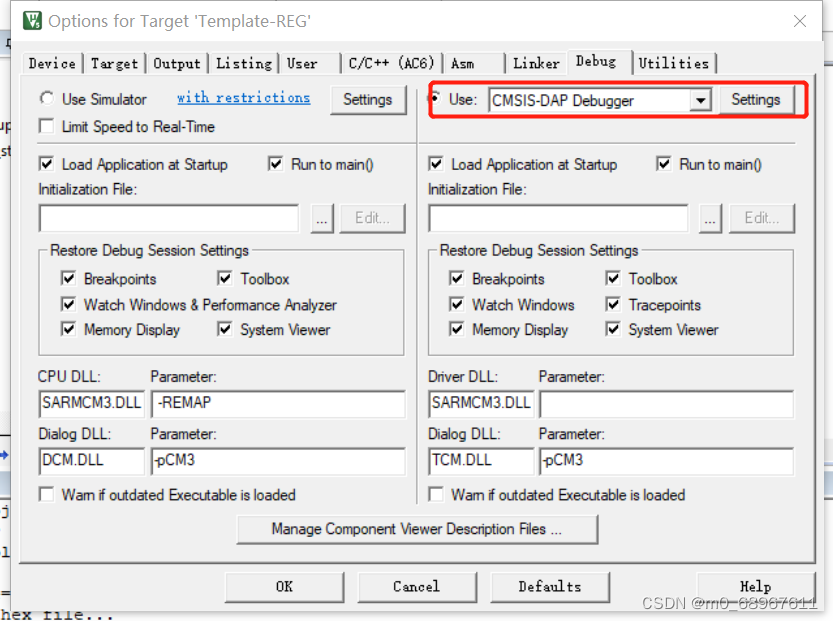Select the Use hardware debugger radio button

(436, 98)
